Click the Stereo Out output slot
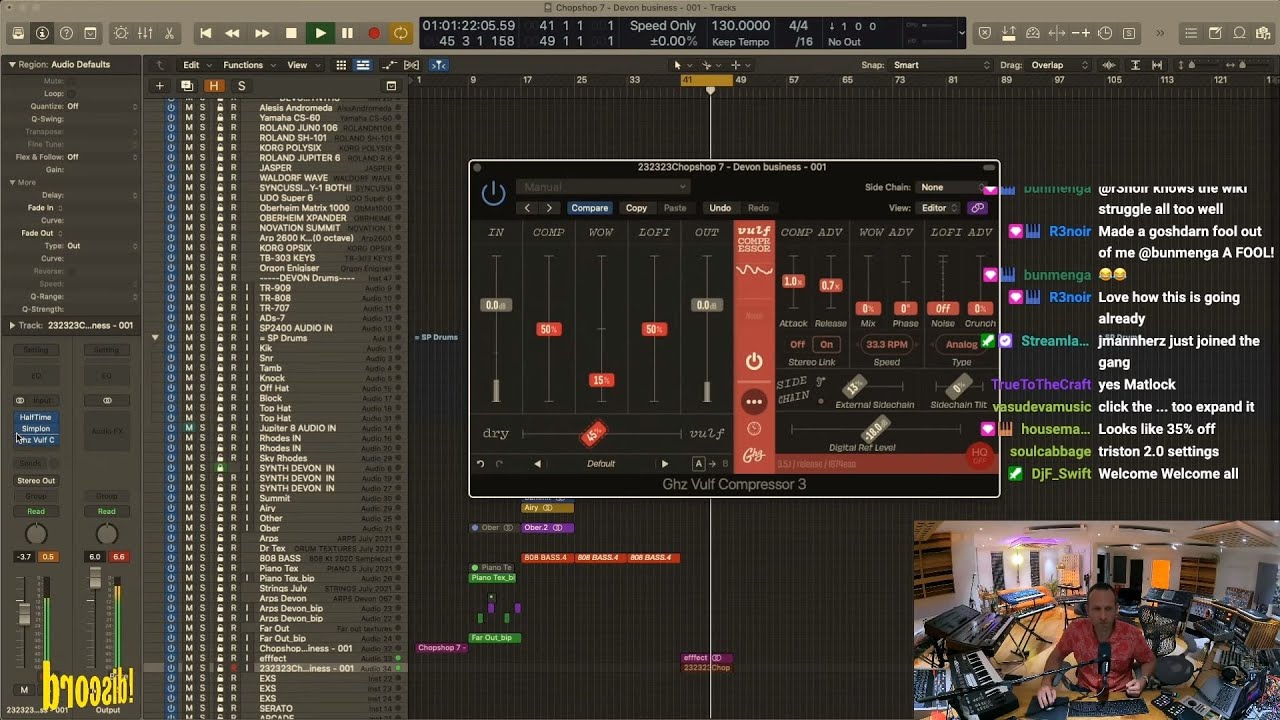1280x720 pixels. coord(36,481)
